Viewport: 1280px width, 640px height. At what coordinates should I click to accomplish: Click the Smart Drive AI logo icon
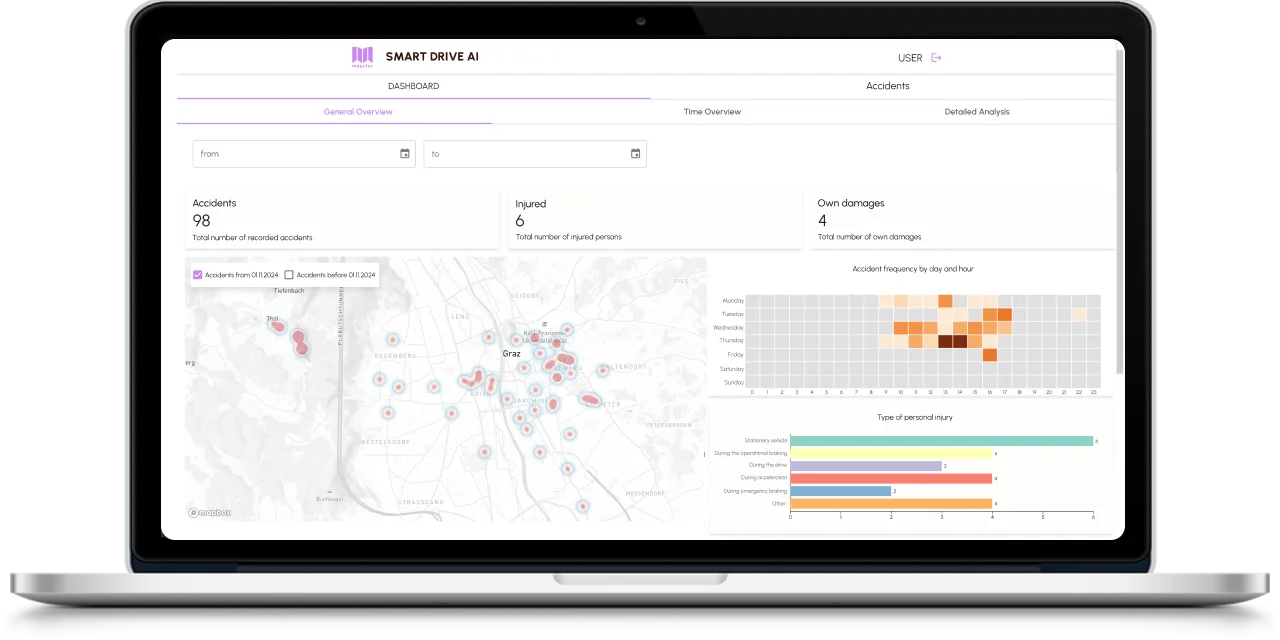(360, 56)
